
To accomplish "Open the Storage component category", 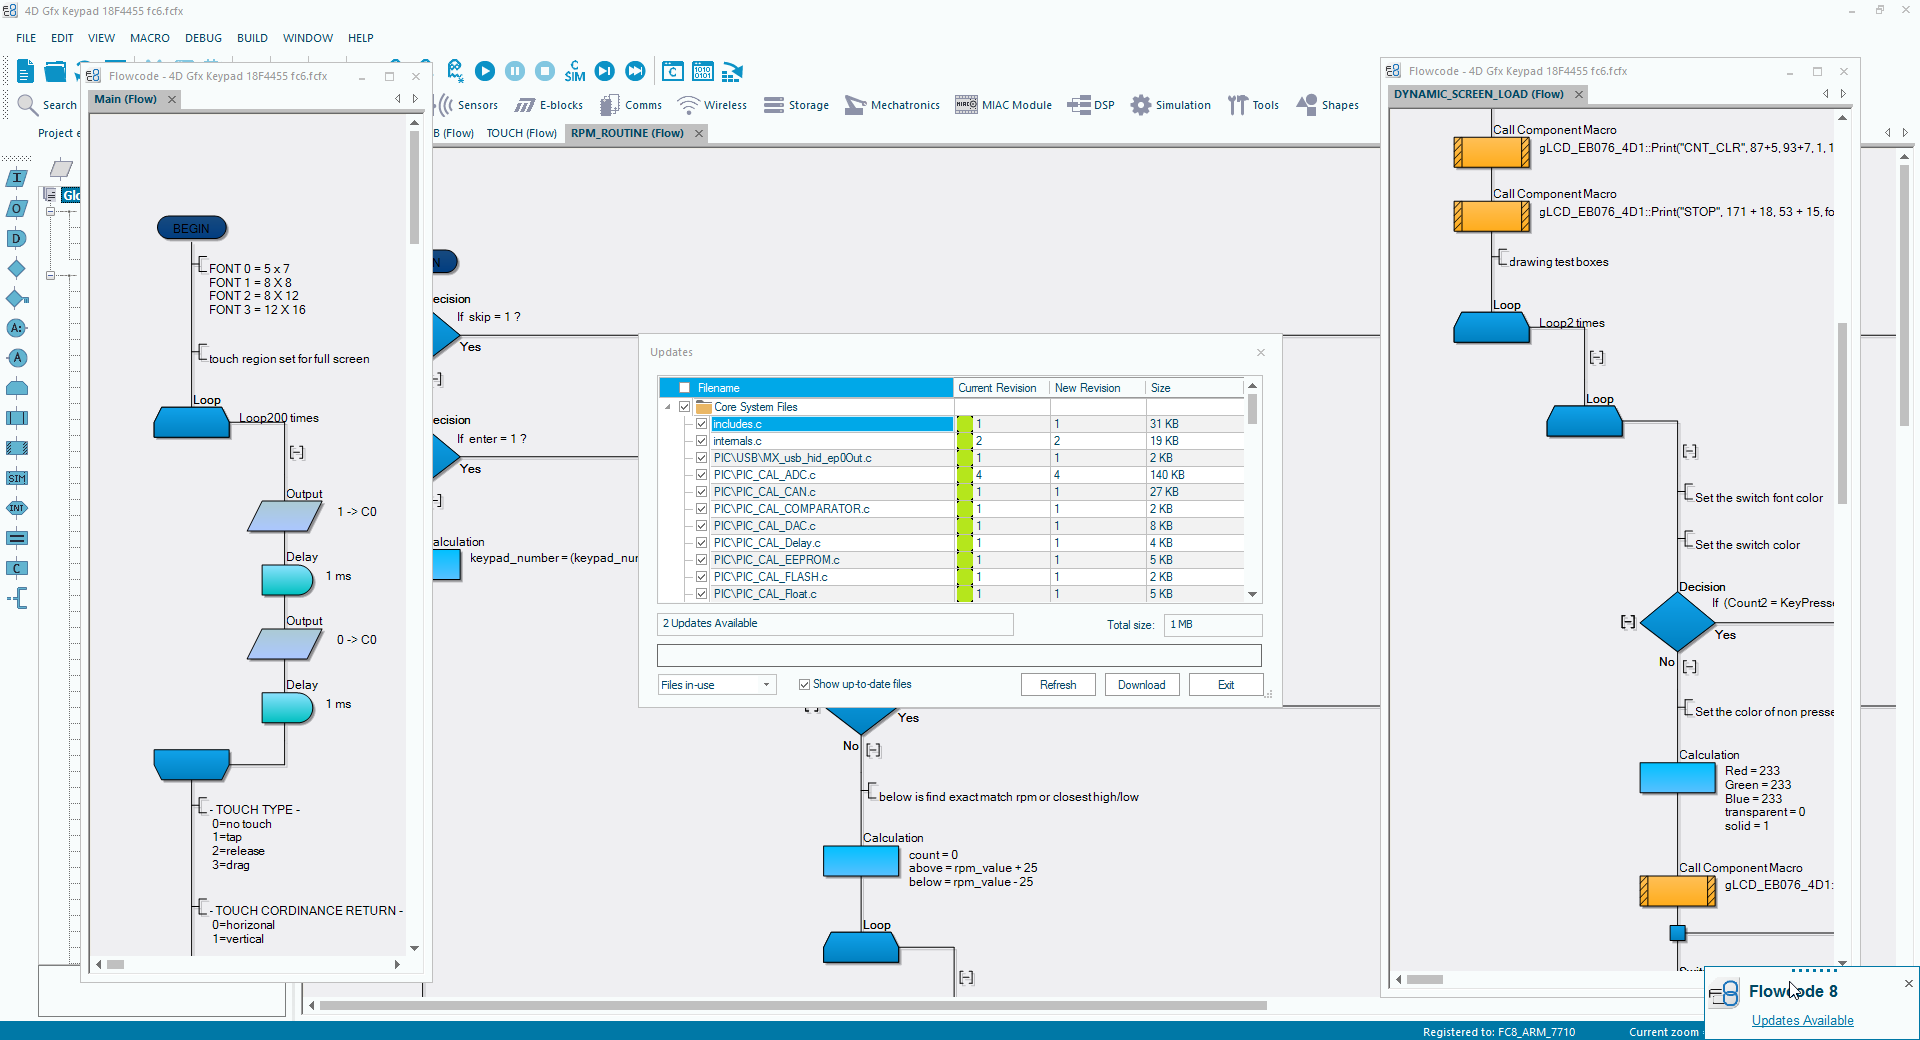I will pos(796,105).
